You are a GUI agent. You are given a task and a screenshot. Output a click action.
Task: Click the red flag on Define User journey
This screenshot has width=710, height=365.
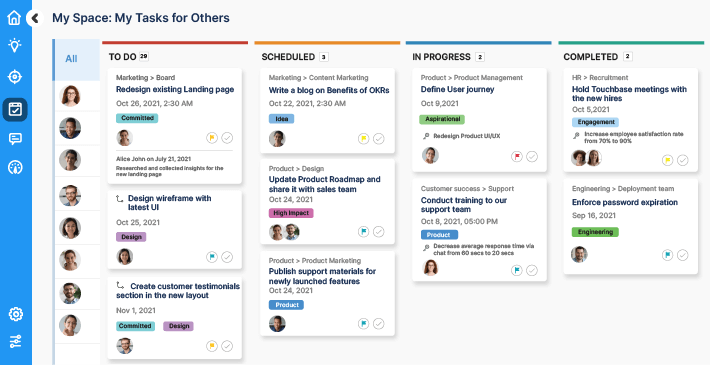(x=517, y=157)
